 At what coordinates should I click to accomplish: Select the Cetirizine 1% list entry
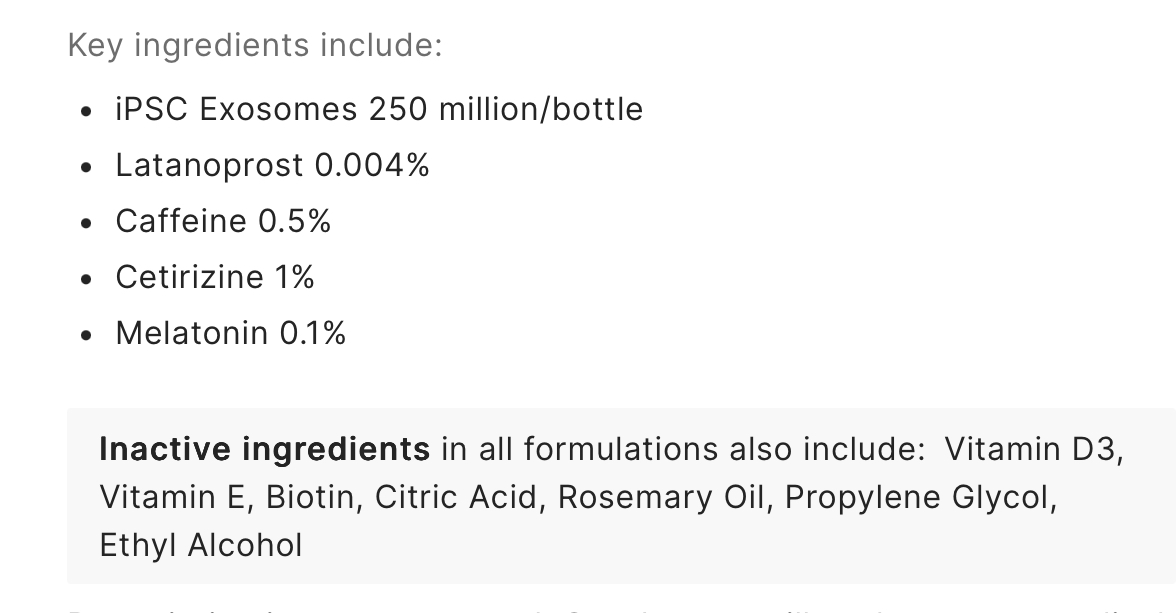(214, 278)
